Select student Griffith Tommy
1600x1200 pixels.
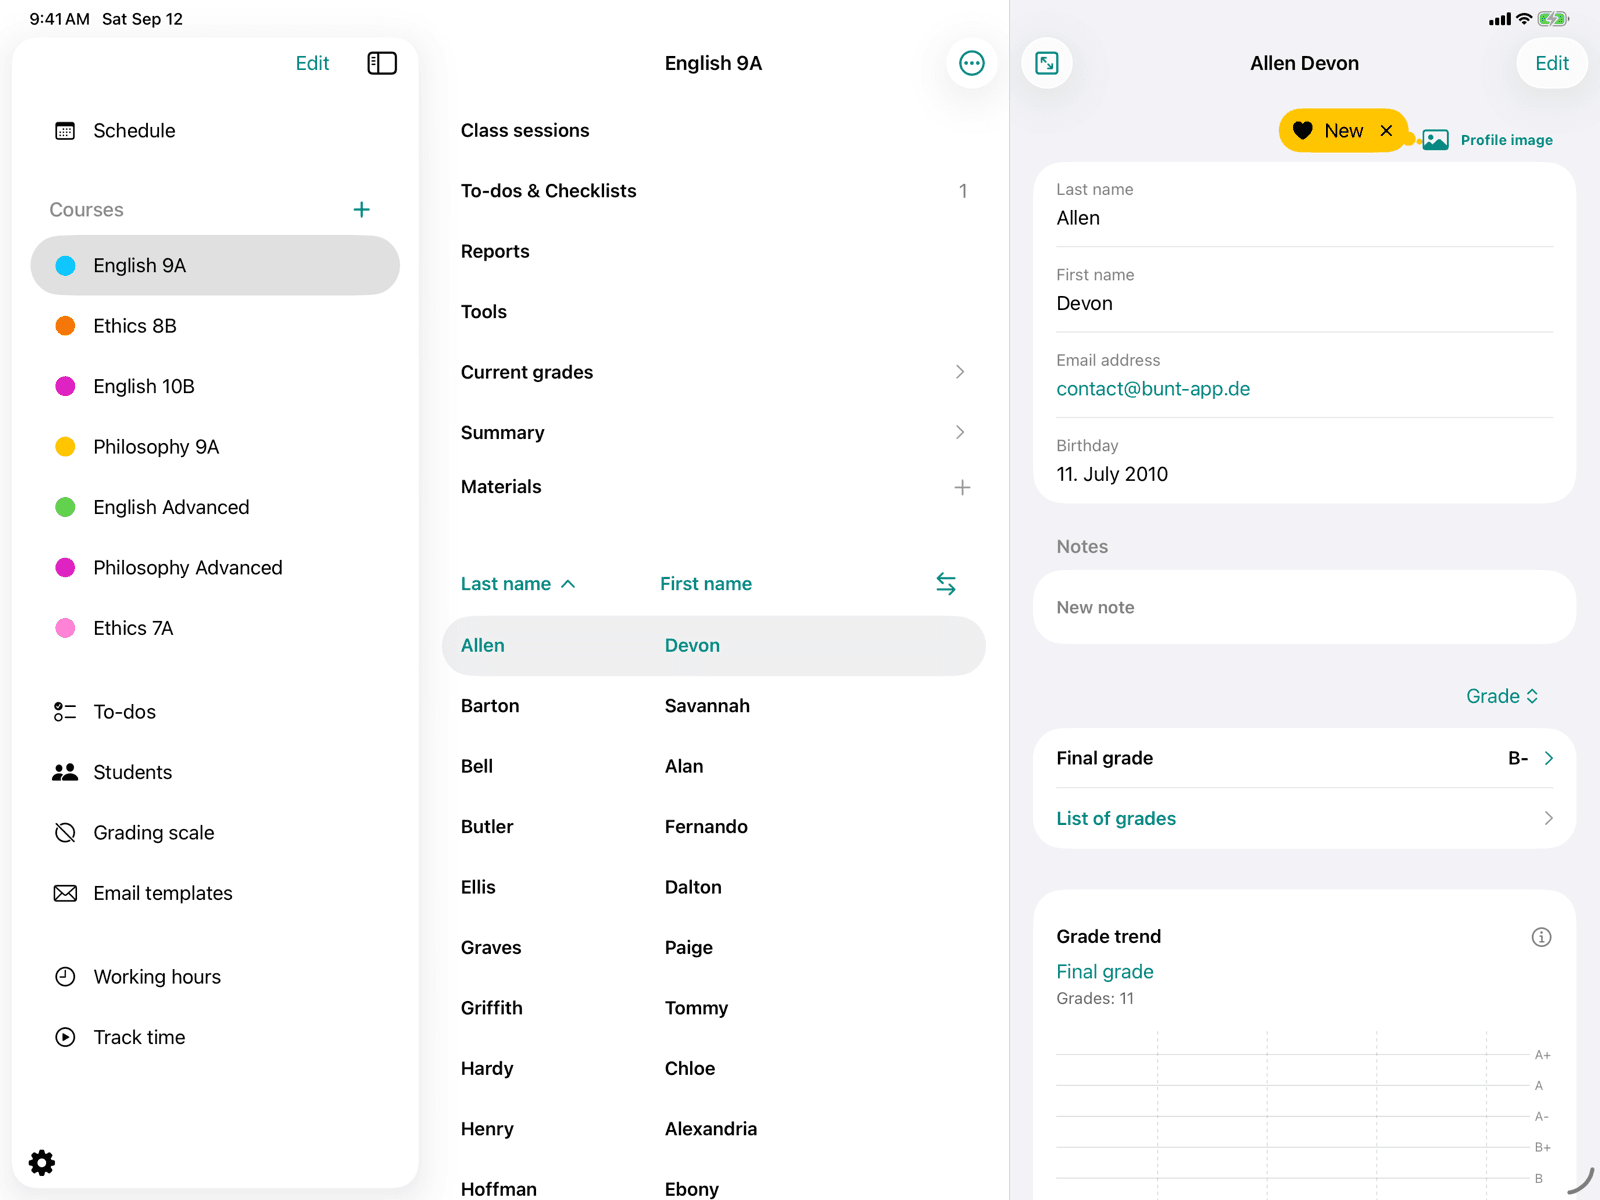coord(714,1008)
